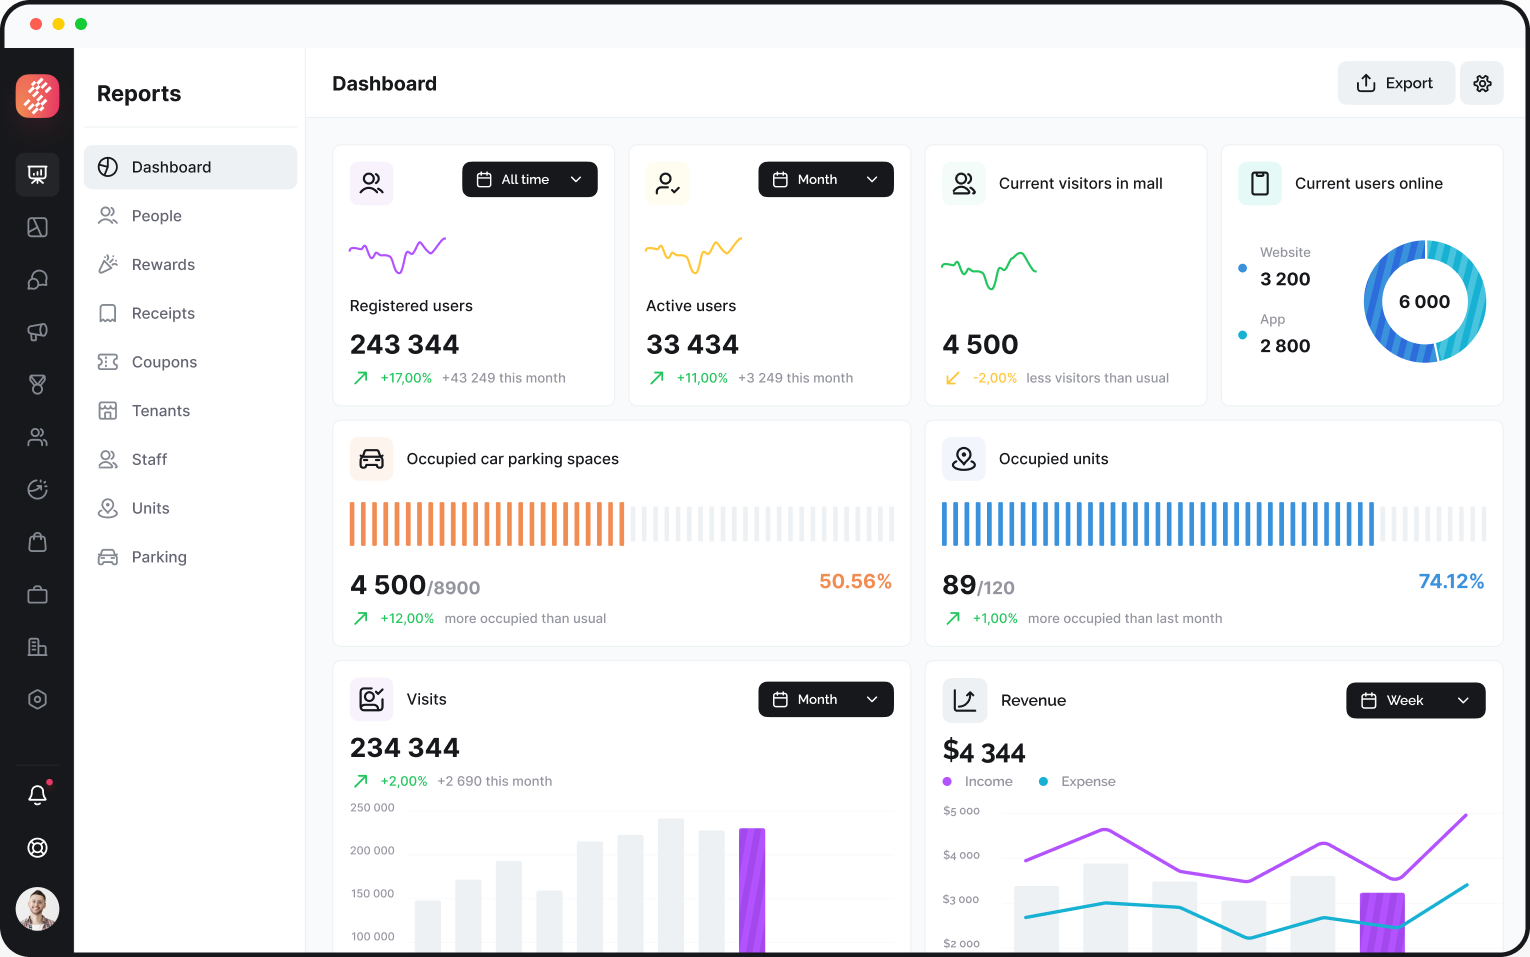This screenshot has height=957, width=1530.
Task: Open Receipts in Reports menu
Action: click(x=190, y=313)
